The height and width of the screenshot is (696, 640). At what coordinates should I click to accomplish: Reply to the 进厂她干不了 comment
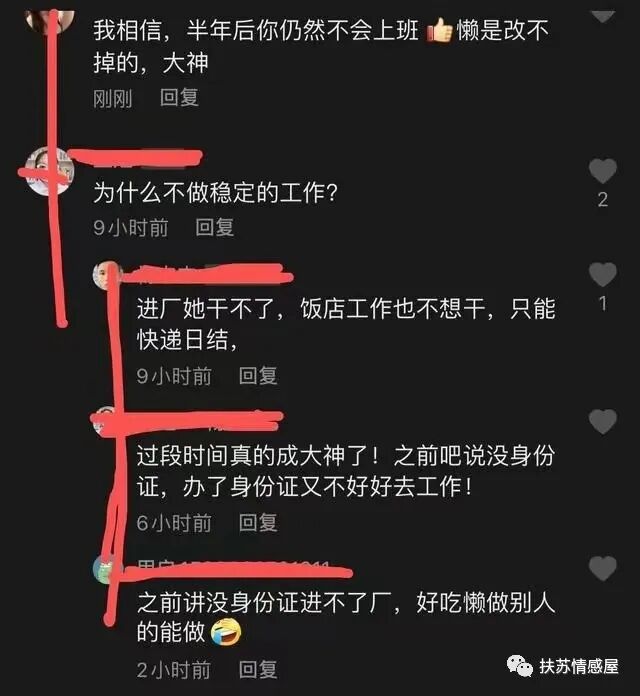pyautogui.click(x=258, y=376)
